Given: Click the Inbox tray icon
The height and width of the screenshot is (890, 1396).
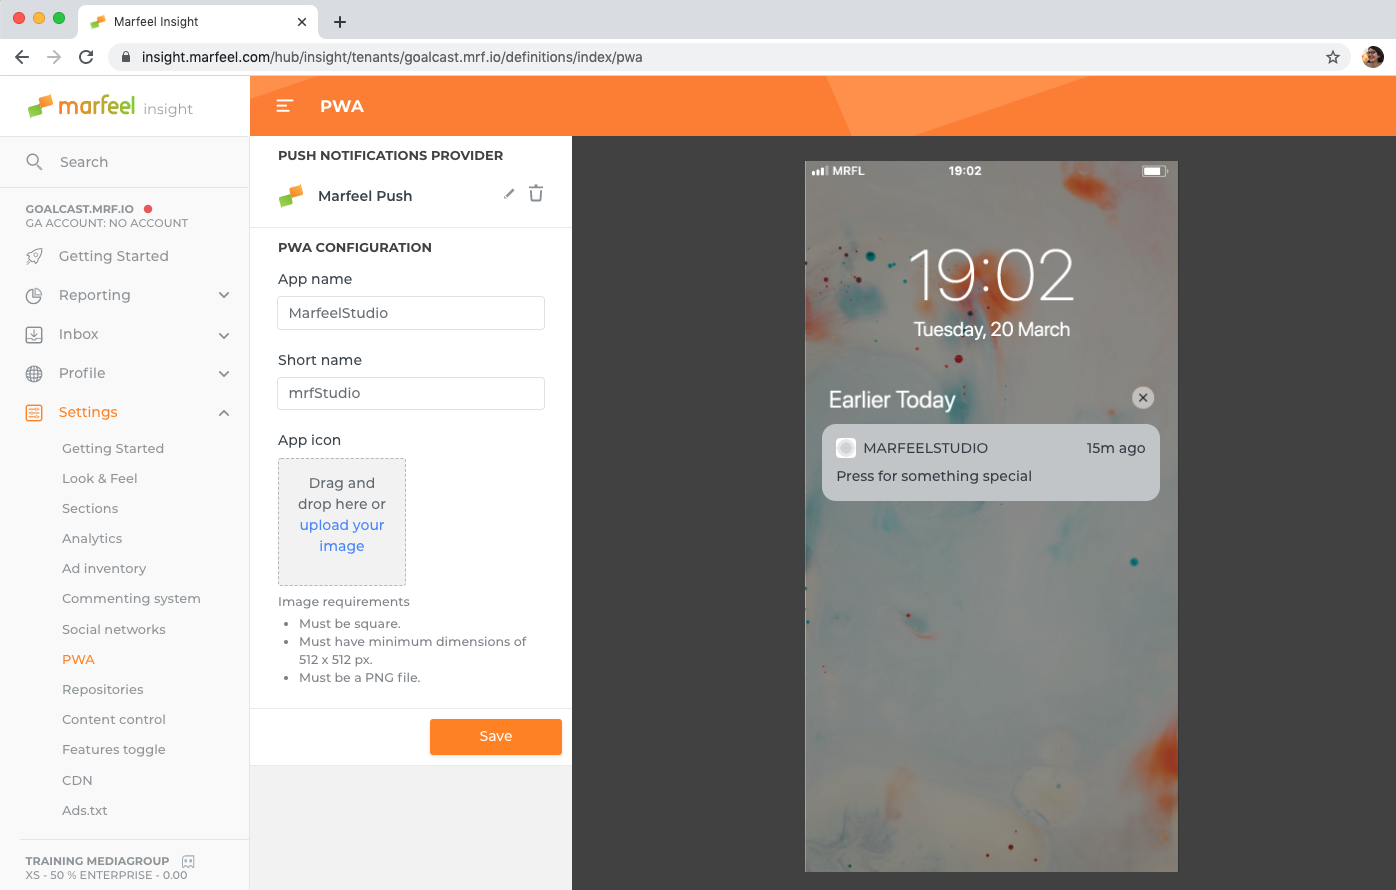Looking at the screenshot, I should [x=34, y=334].
